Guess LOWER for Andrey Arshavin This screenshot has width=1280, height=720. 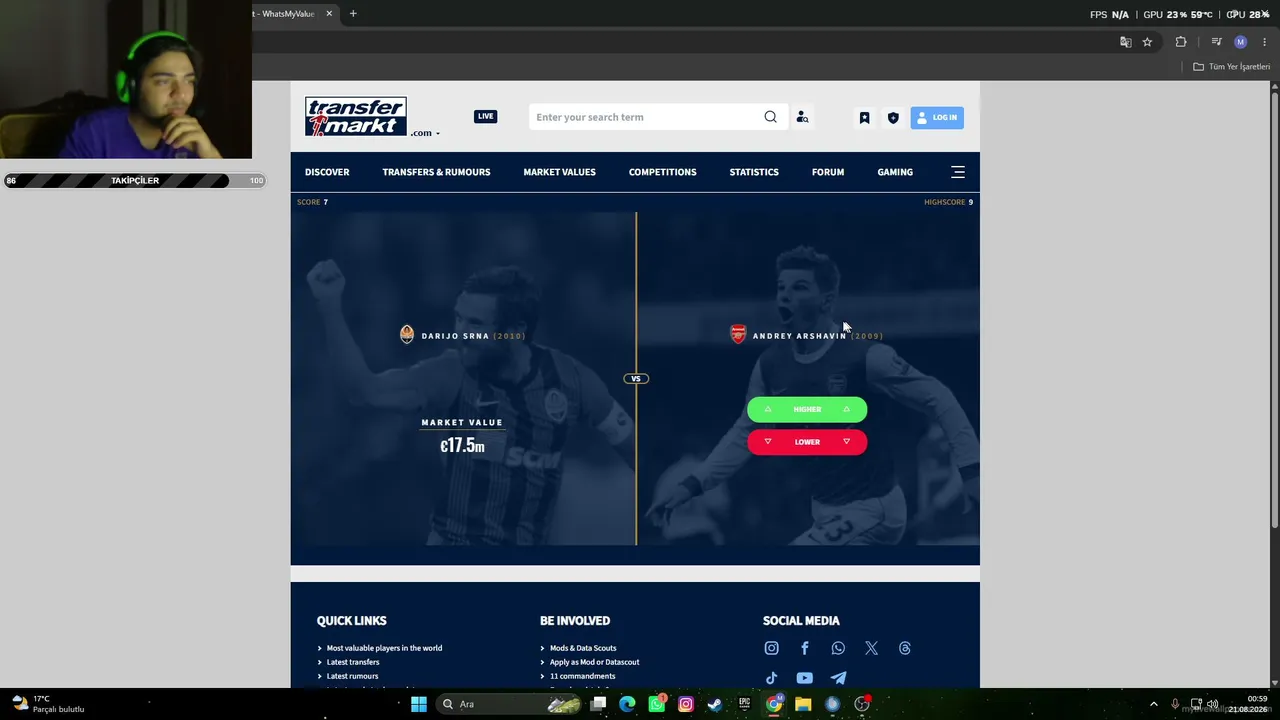click(x=807, y=442)
